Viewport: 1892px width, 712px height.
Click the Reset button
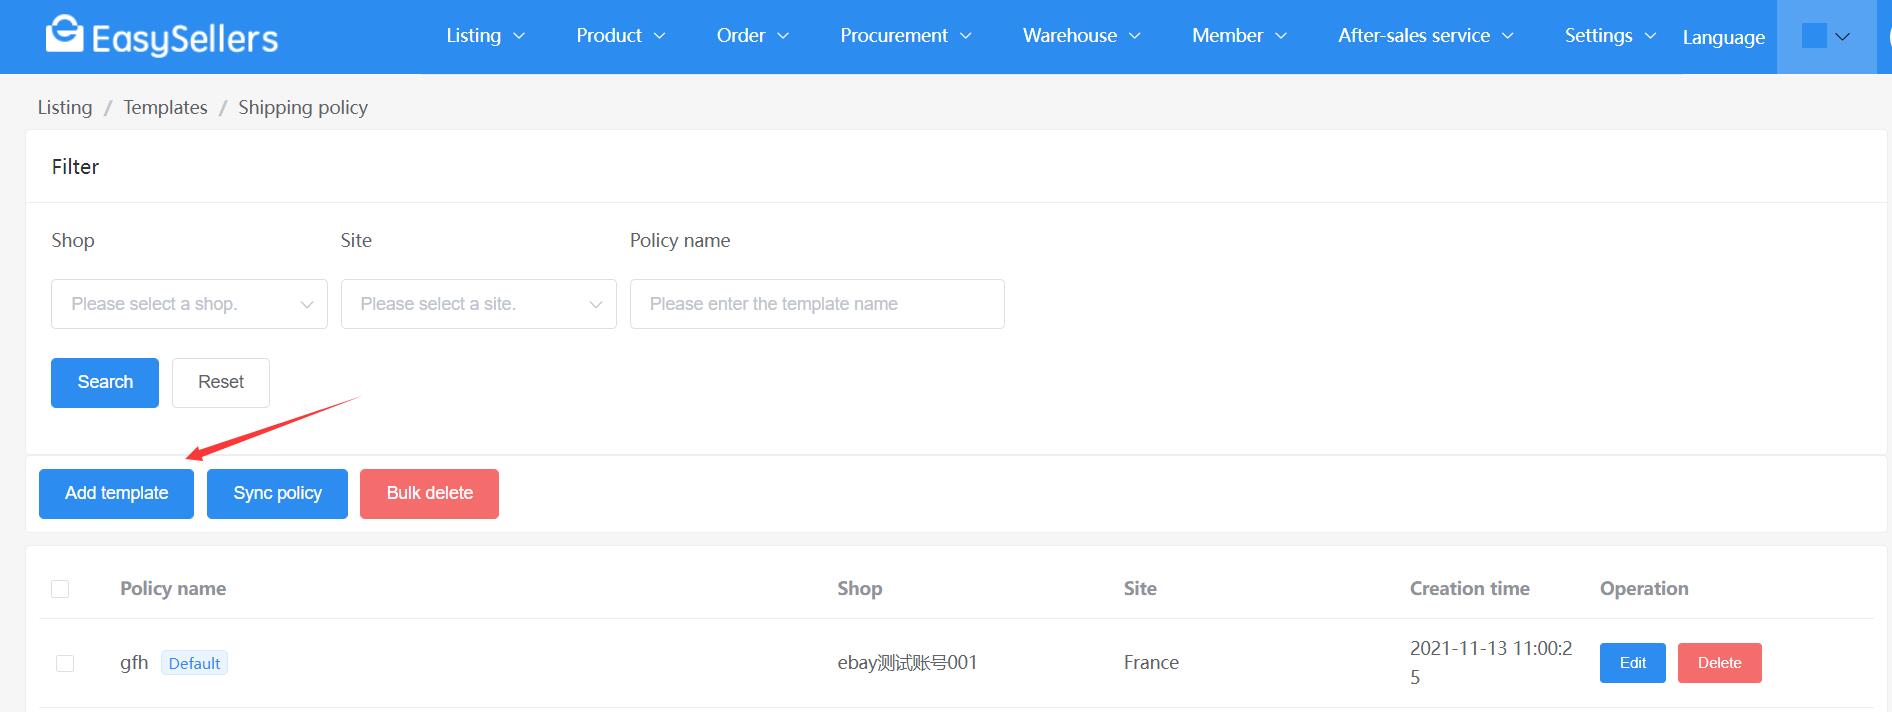click(221, 383)
